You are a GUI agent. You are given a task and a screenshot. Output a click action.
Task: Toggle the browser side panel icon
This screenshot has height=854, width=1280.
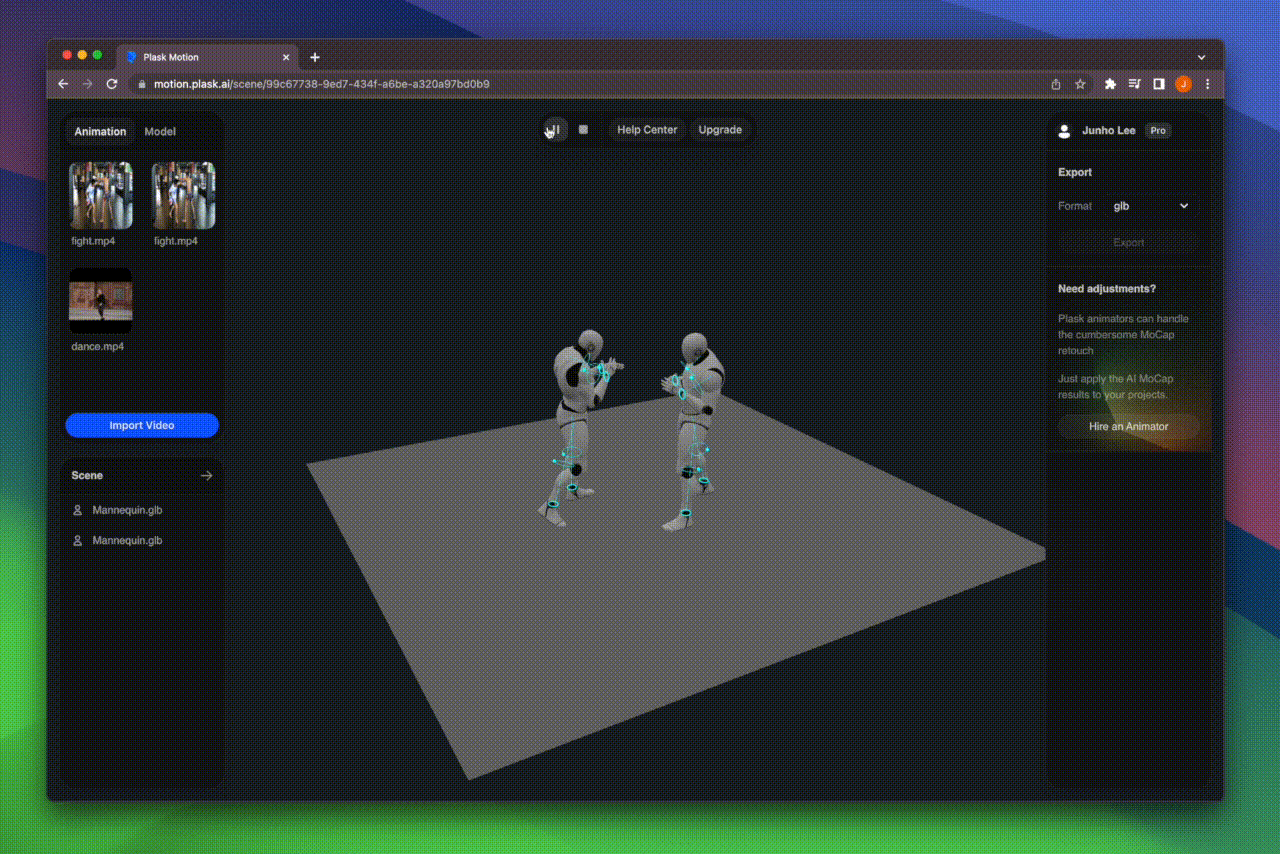pyautogui.click(x=1158, y=85)
